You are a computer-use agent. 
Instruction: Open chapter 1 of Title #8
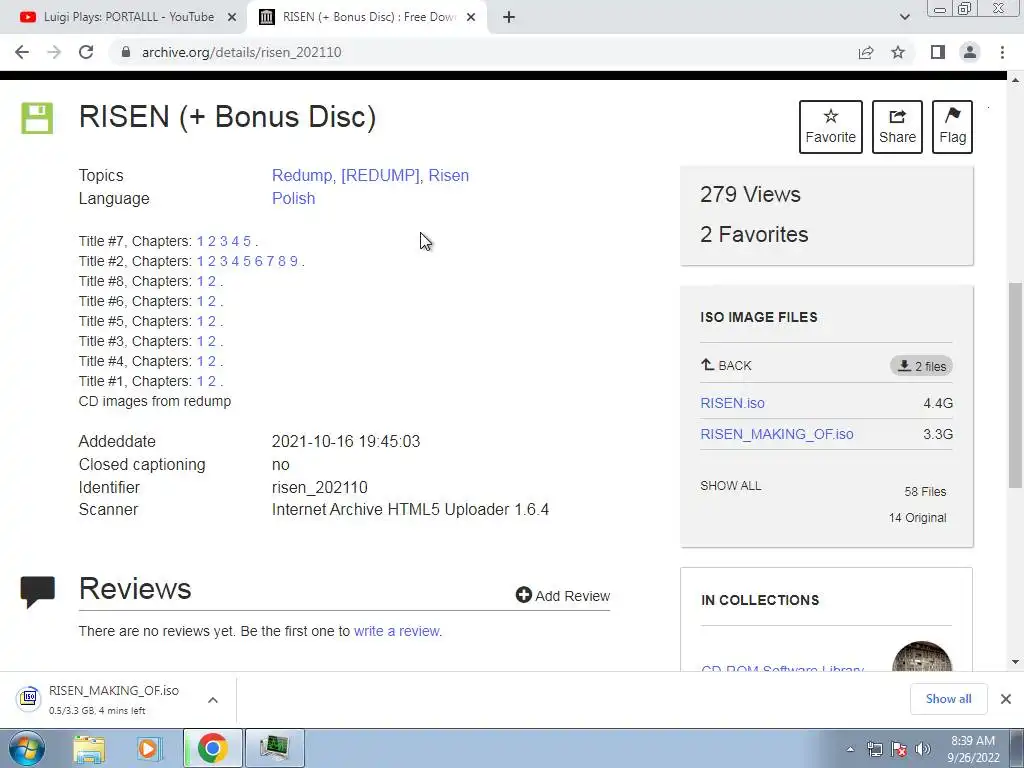[x=200, y=281]
